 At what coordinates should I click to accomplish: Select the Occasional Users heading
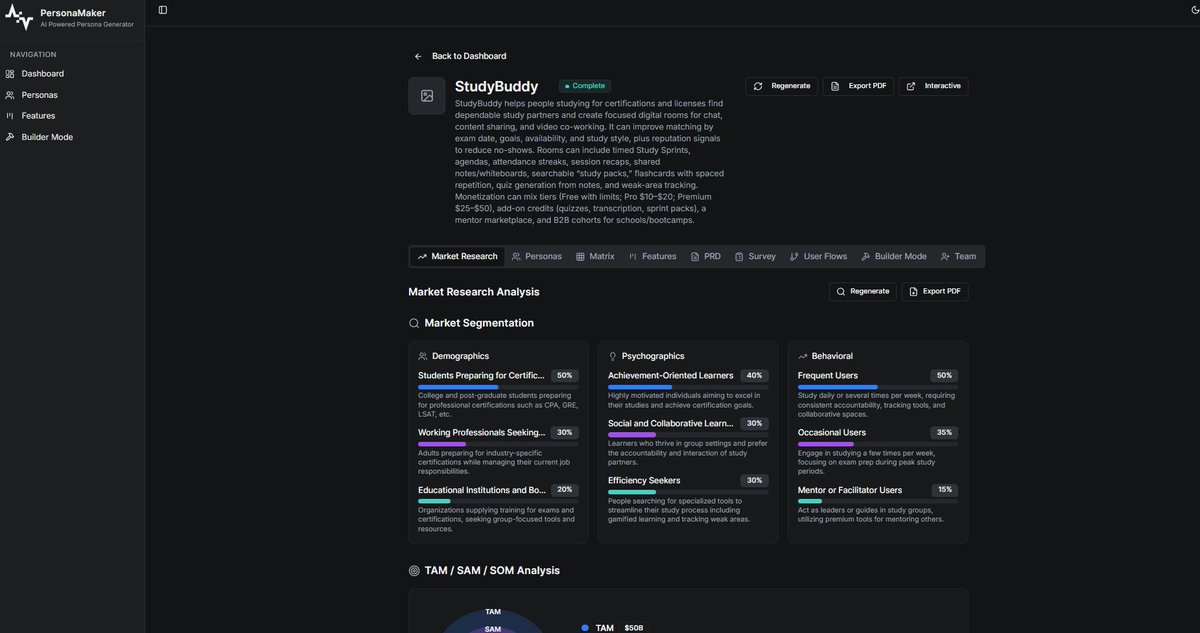832,433
